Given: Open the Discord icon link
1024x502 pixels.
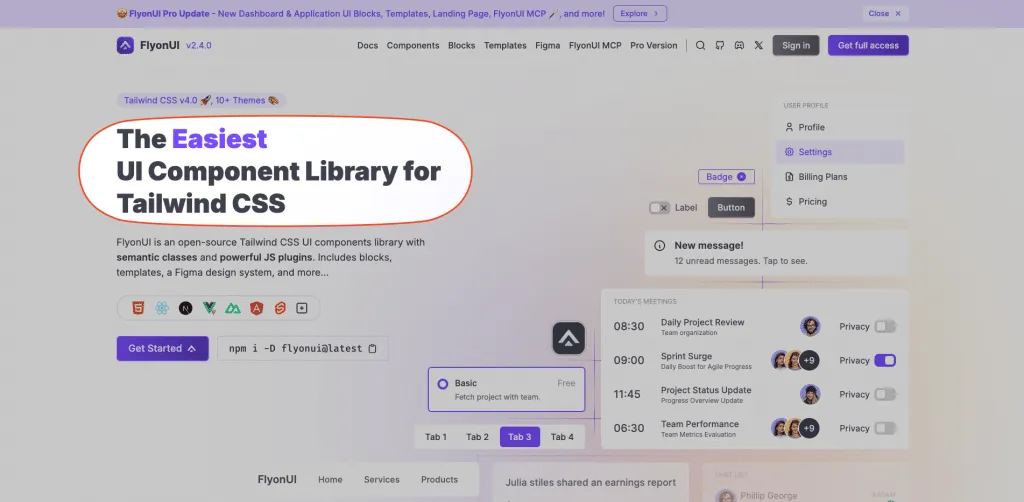Looking at the screenshot, I should click(x=739, y=46).
